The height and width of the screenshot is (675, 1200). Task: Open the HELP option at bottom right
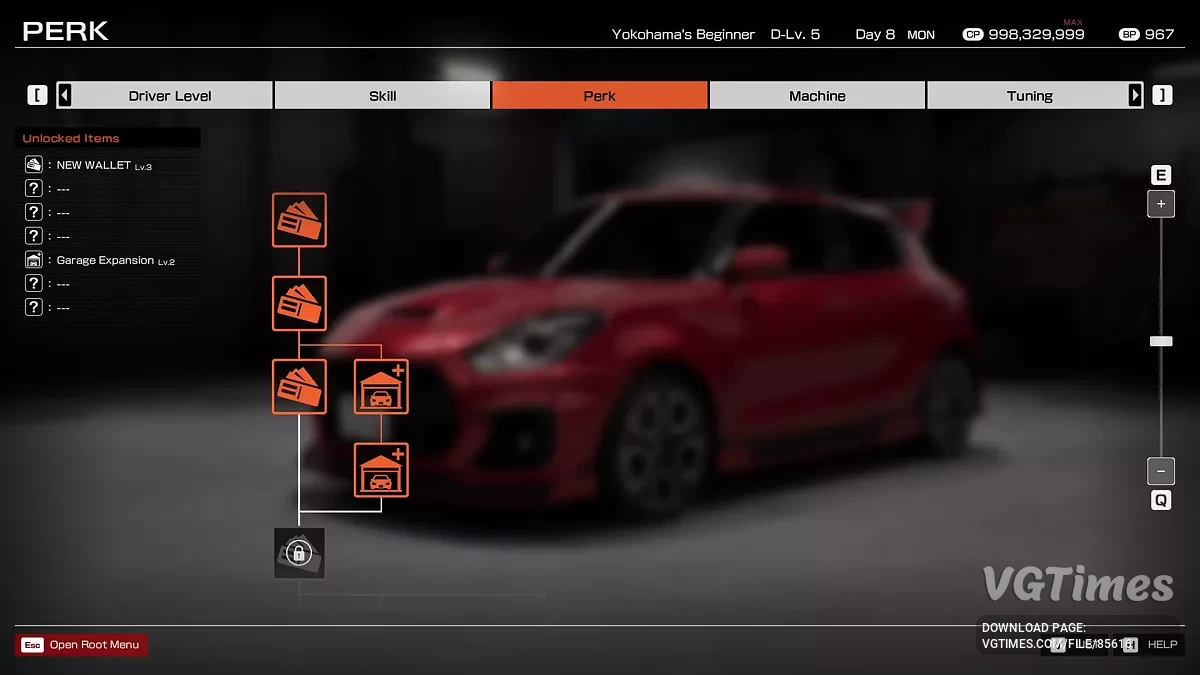pyautogui.click(x=1162, y=644)
